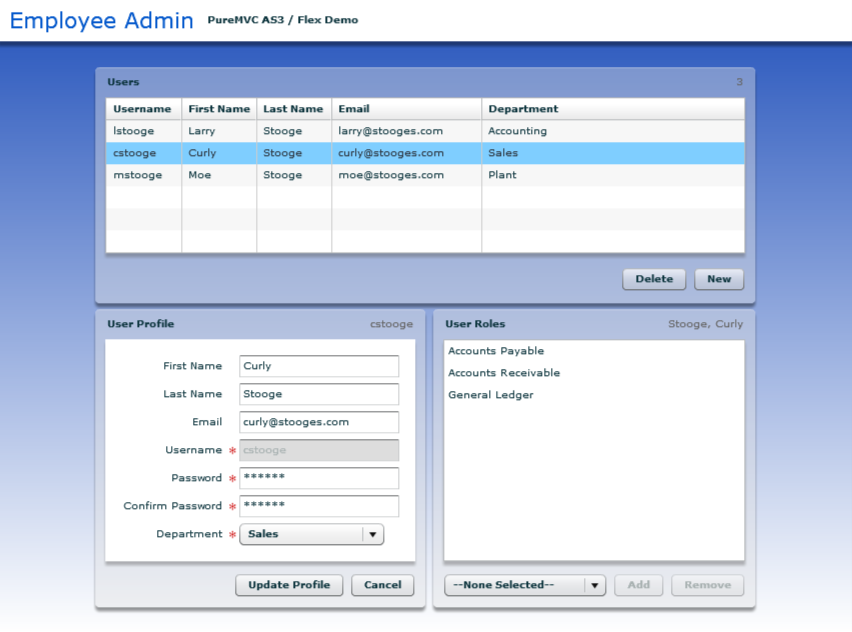Screen dimensions: 852x632
Task: Select the Accounts Receivable role
Action: tap(594, 373)
